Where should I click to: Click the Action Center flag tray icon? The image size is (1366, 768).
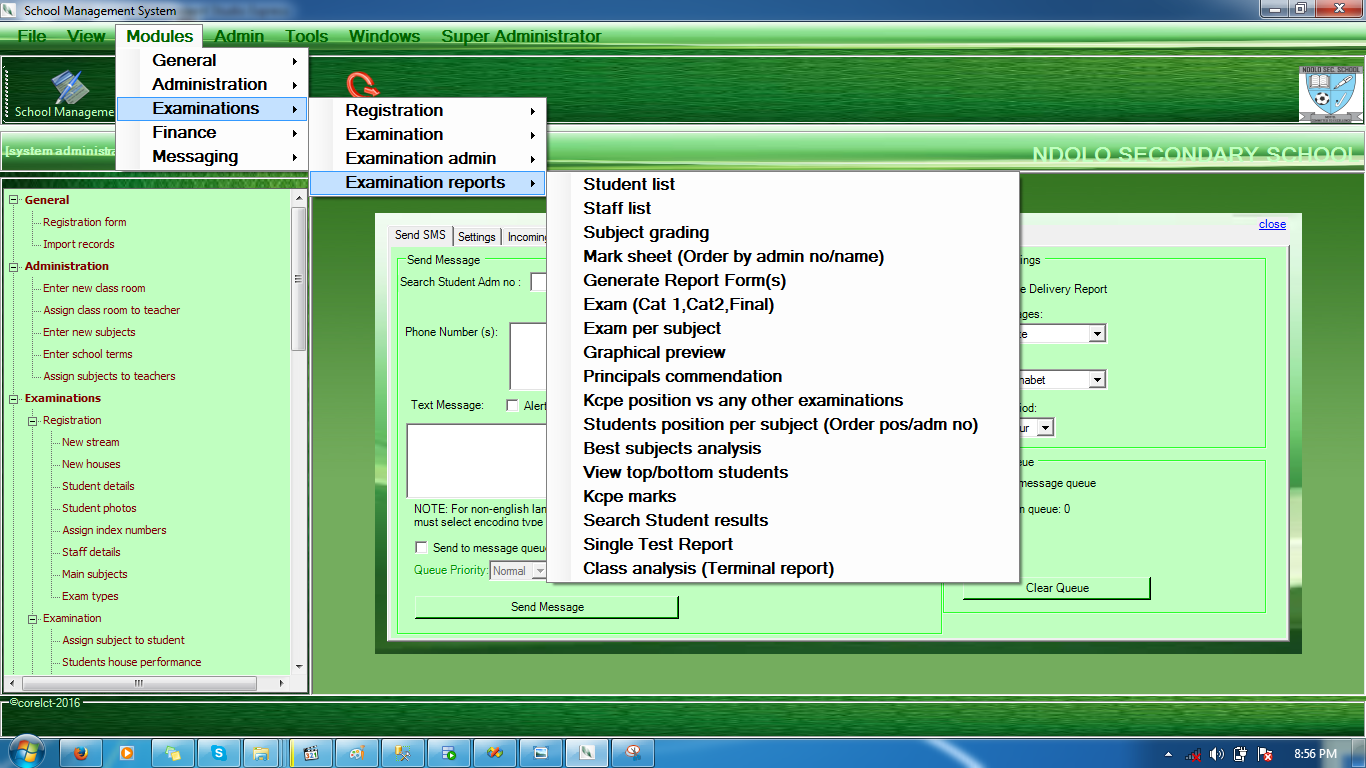1264,754
